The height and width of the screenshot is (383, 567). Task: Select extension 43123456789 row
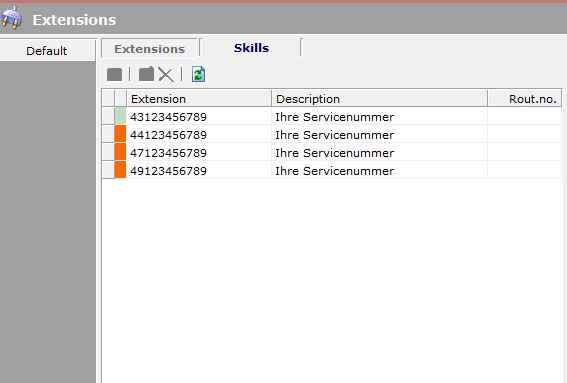point(332,116)
